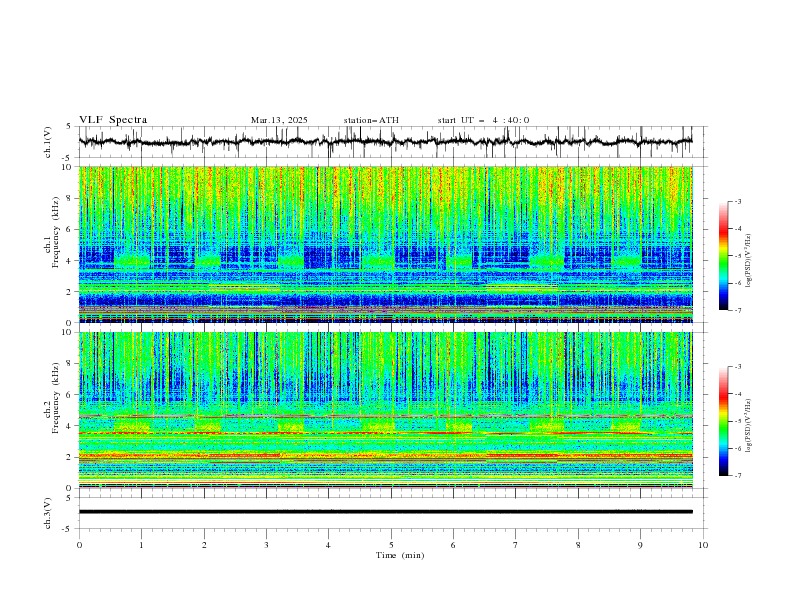Click time axis tick label "4"
Viewport: 792px width, 612px height.
[x=328, y=545]
